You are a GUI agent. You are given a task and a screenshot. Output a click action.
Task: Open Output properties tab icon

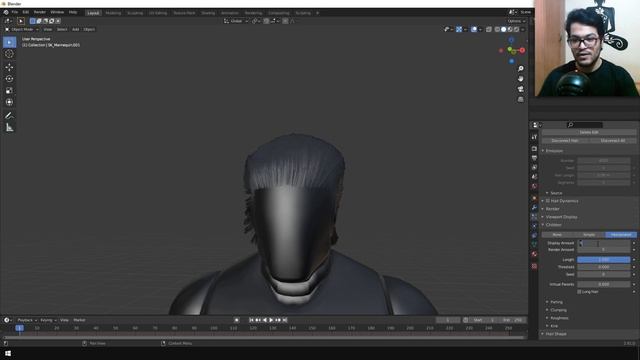coord(534,158)
